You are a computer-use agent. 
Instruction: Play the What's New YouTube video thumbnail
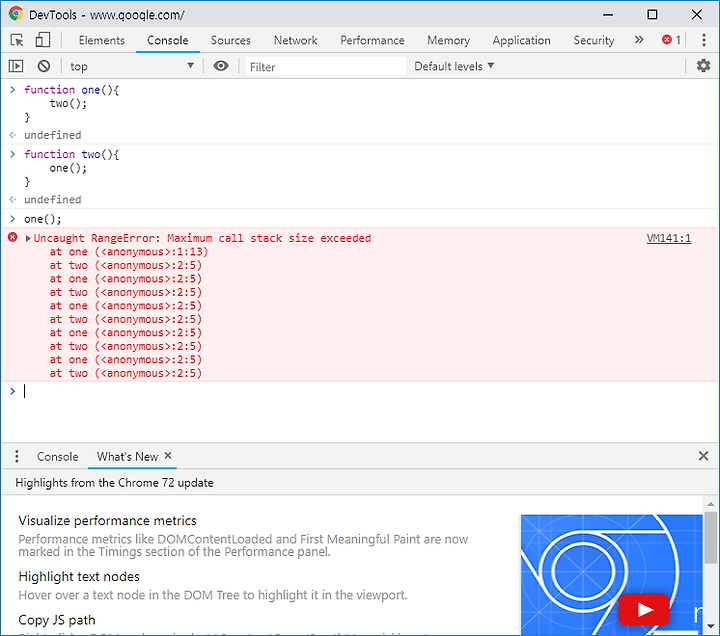coord(644,609)
